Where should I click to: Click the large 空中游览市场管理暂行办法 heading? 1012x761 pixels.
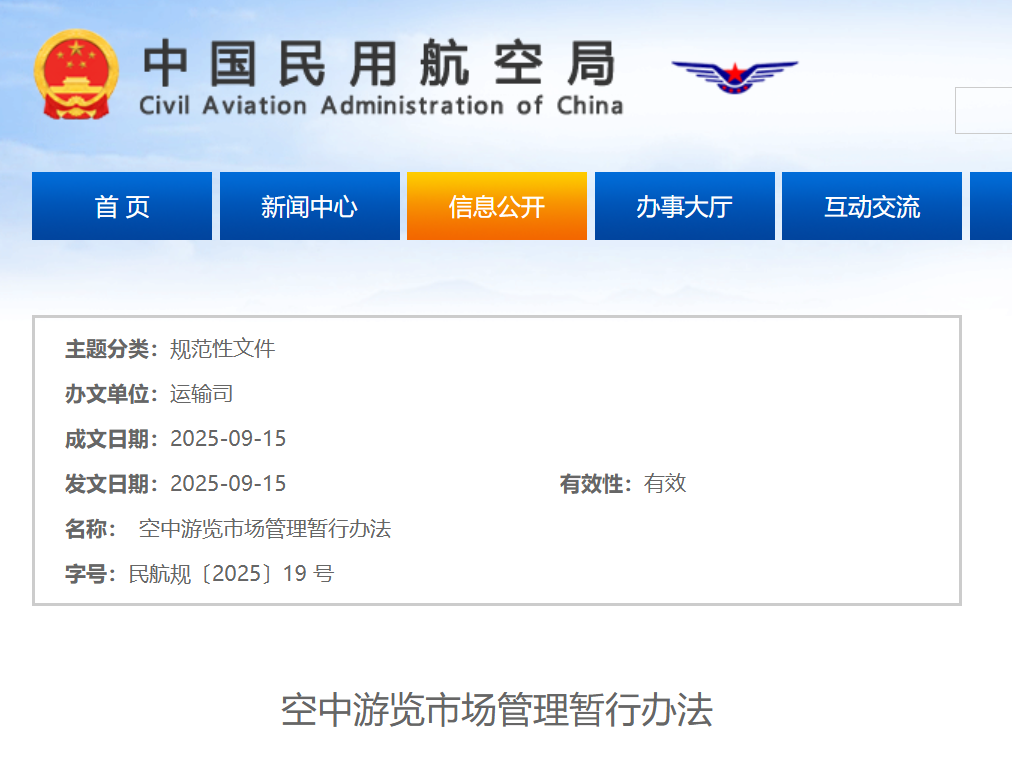coord(496,710)
